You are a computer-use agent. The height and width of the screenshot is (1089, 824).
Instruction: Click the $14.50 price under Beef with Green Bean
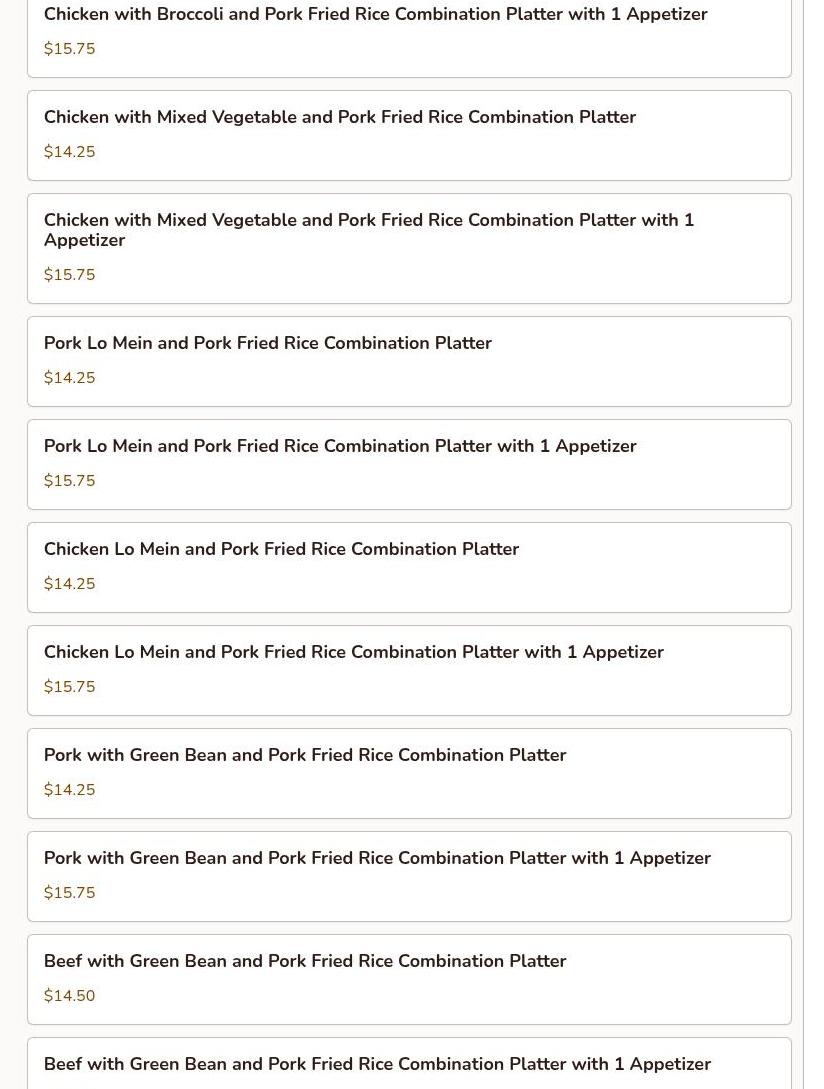tap(70, 996)
